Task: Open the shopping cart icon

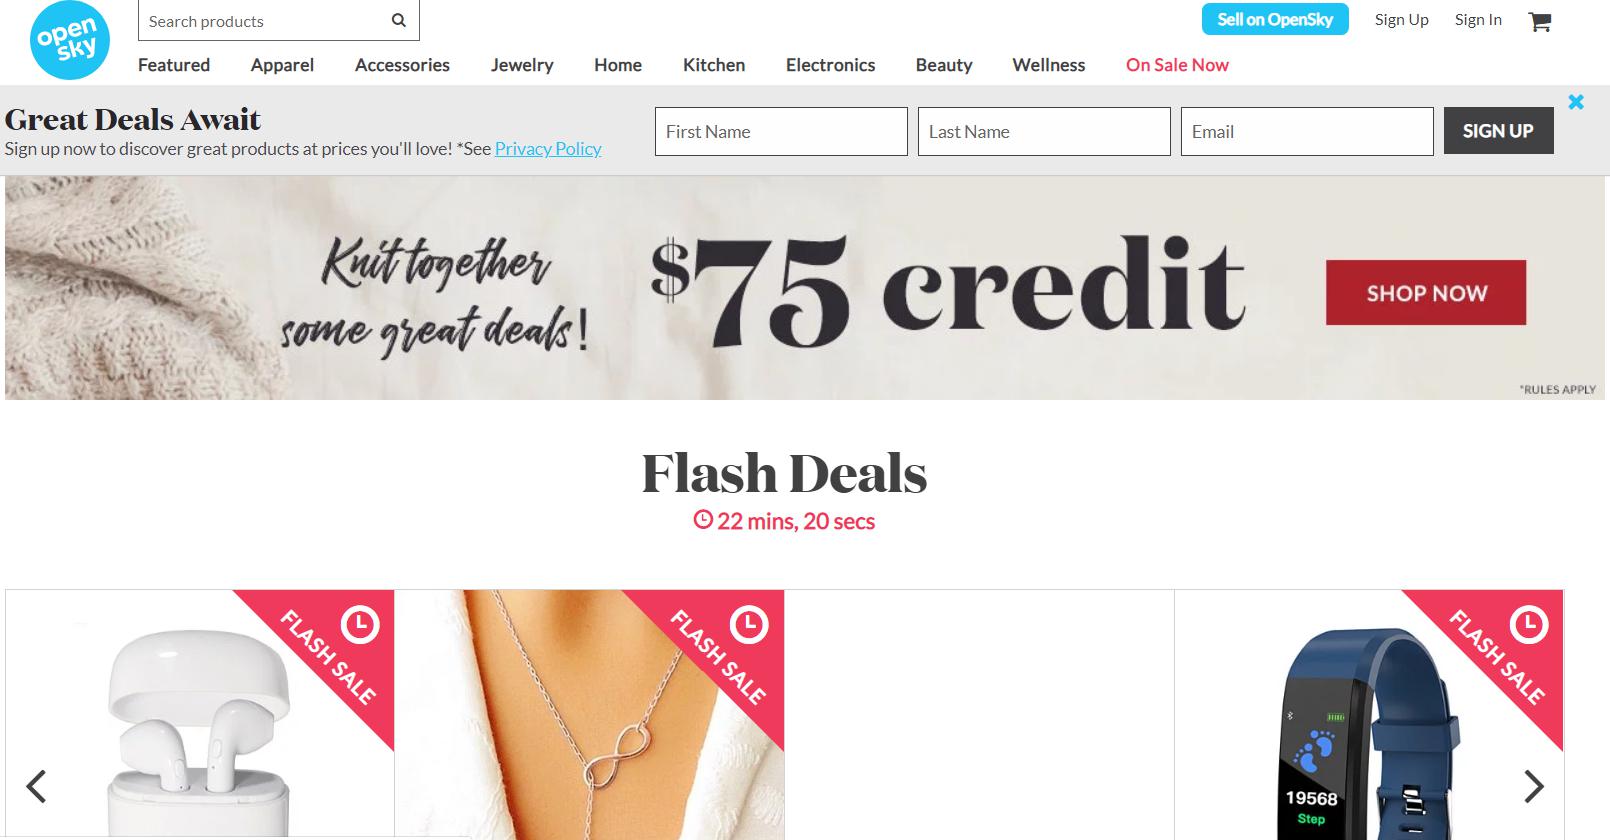Action: [x=1540, y=21]
